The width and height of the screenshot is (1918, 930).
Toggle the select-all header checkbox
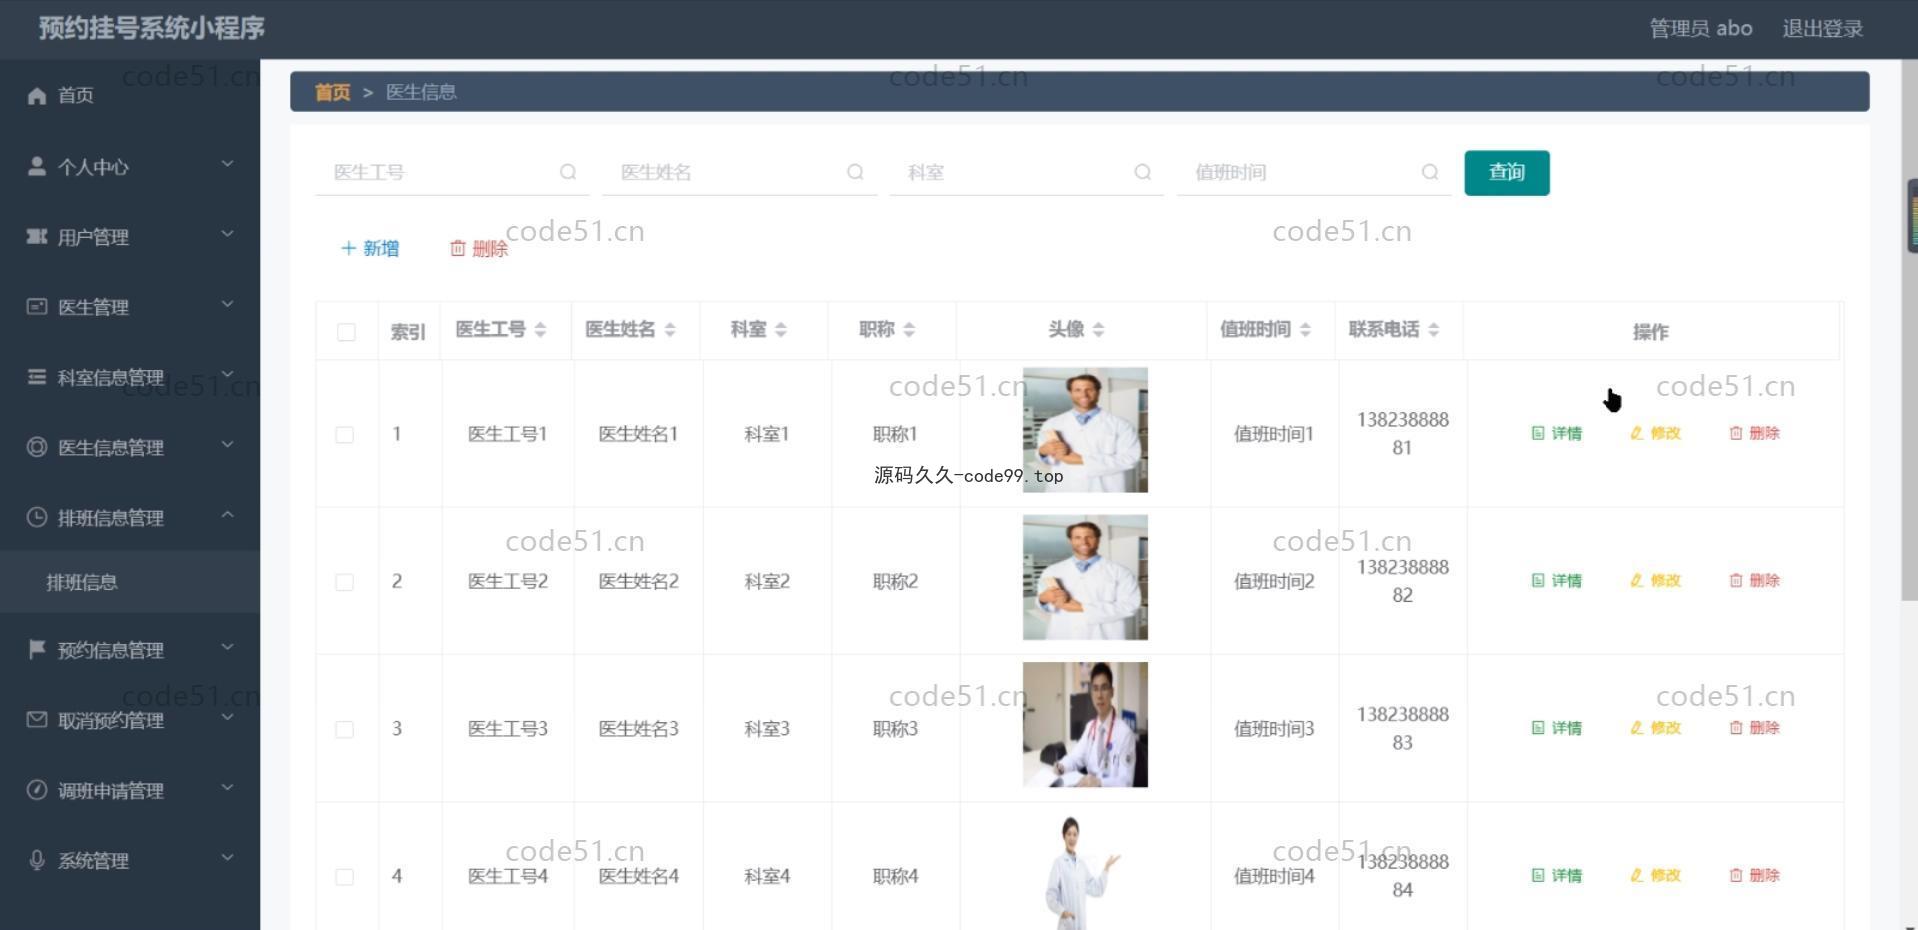pos(346,332)
